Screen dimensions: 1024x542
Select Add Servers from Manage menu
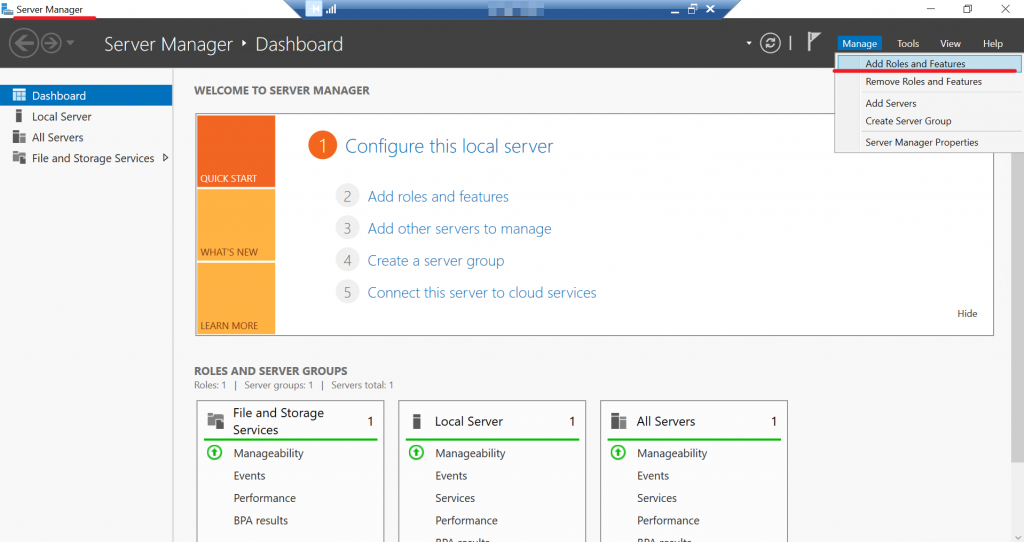929,103
